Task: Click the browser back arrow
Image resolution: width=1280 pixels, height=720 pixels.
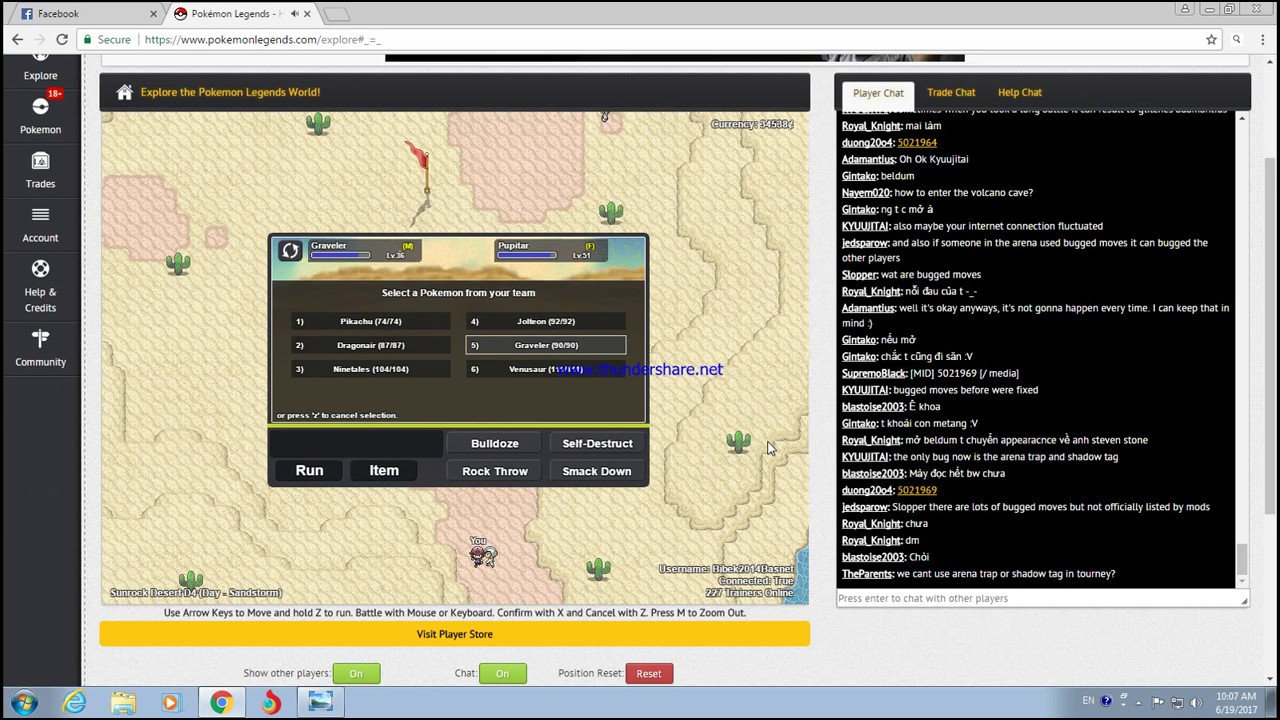Action: pos(17,39)
